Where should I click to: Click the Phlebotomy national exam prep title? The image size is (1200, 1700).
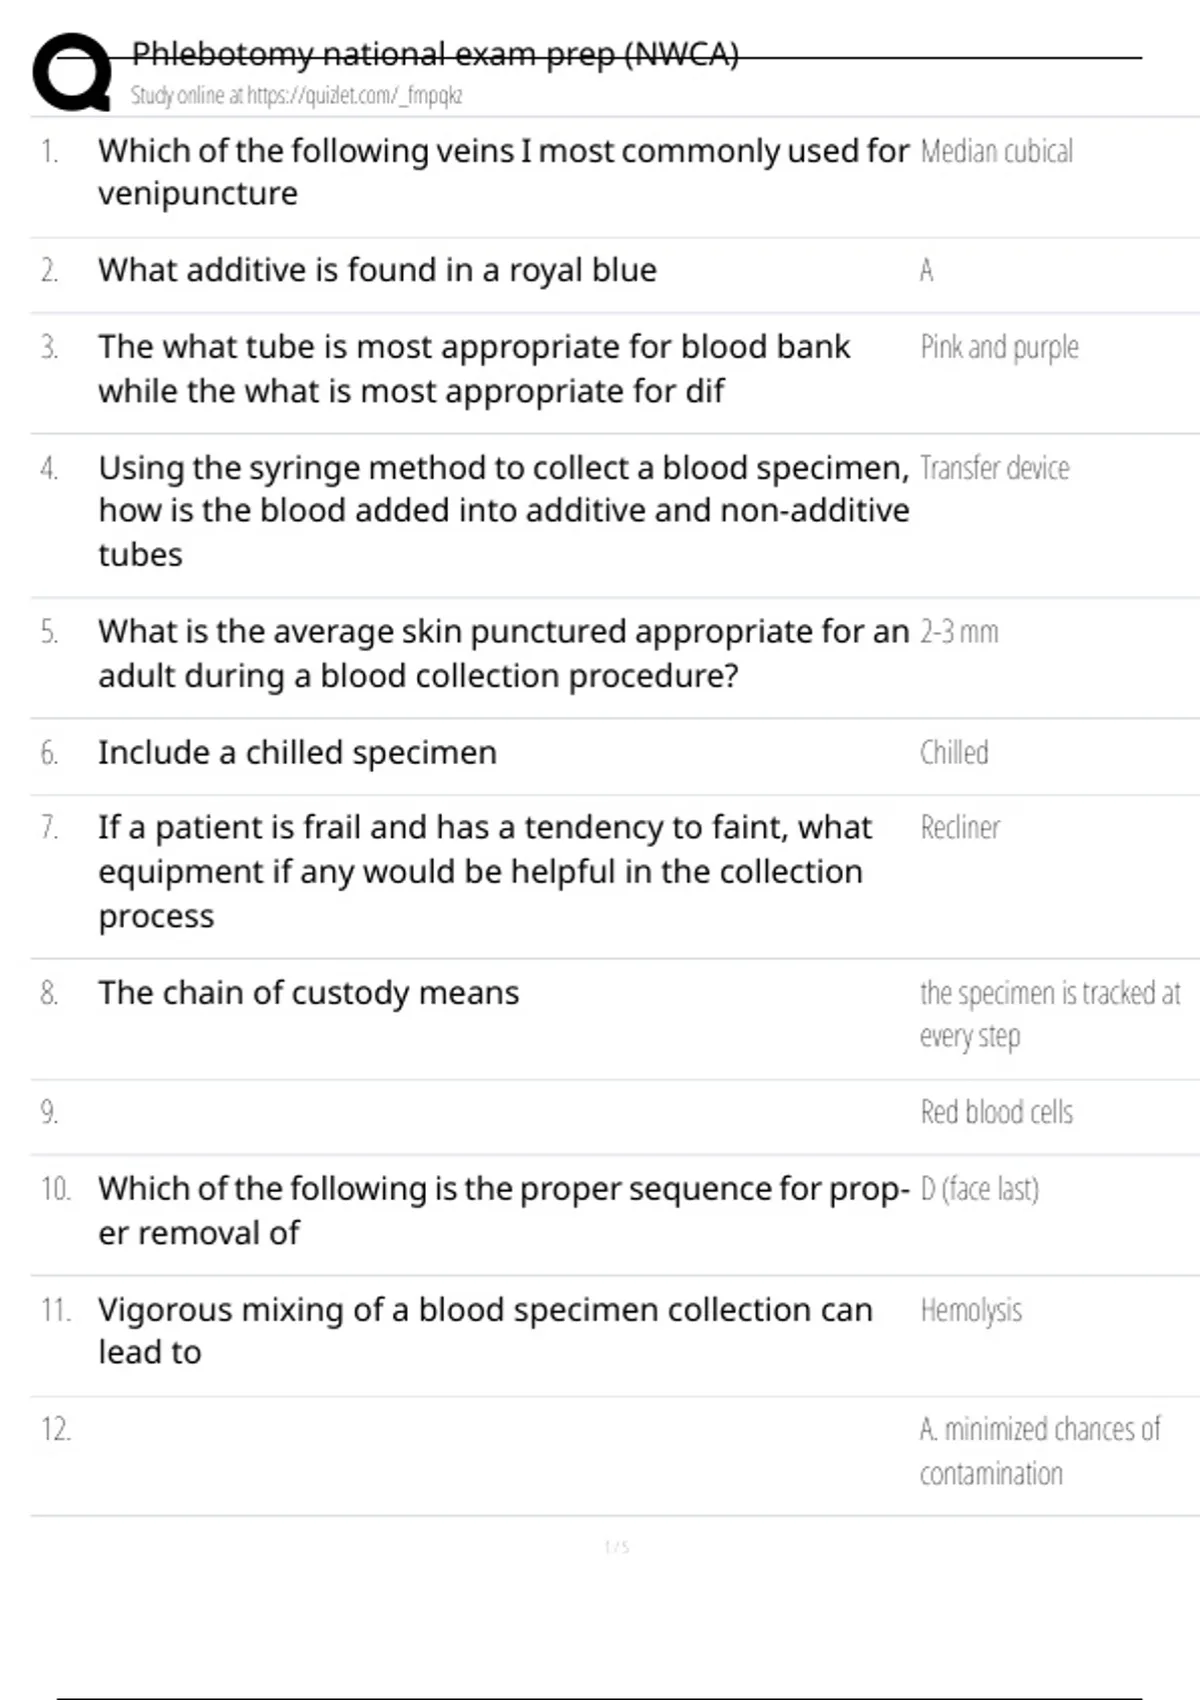435,54
